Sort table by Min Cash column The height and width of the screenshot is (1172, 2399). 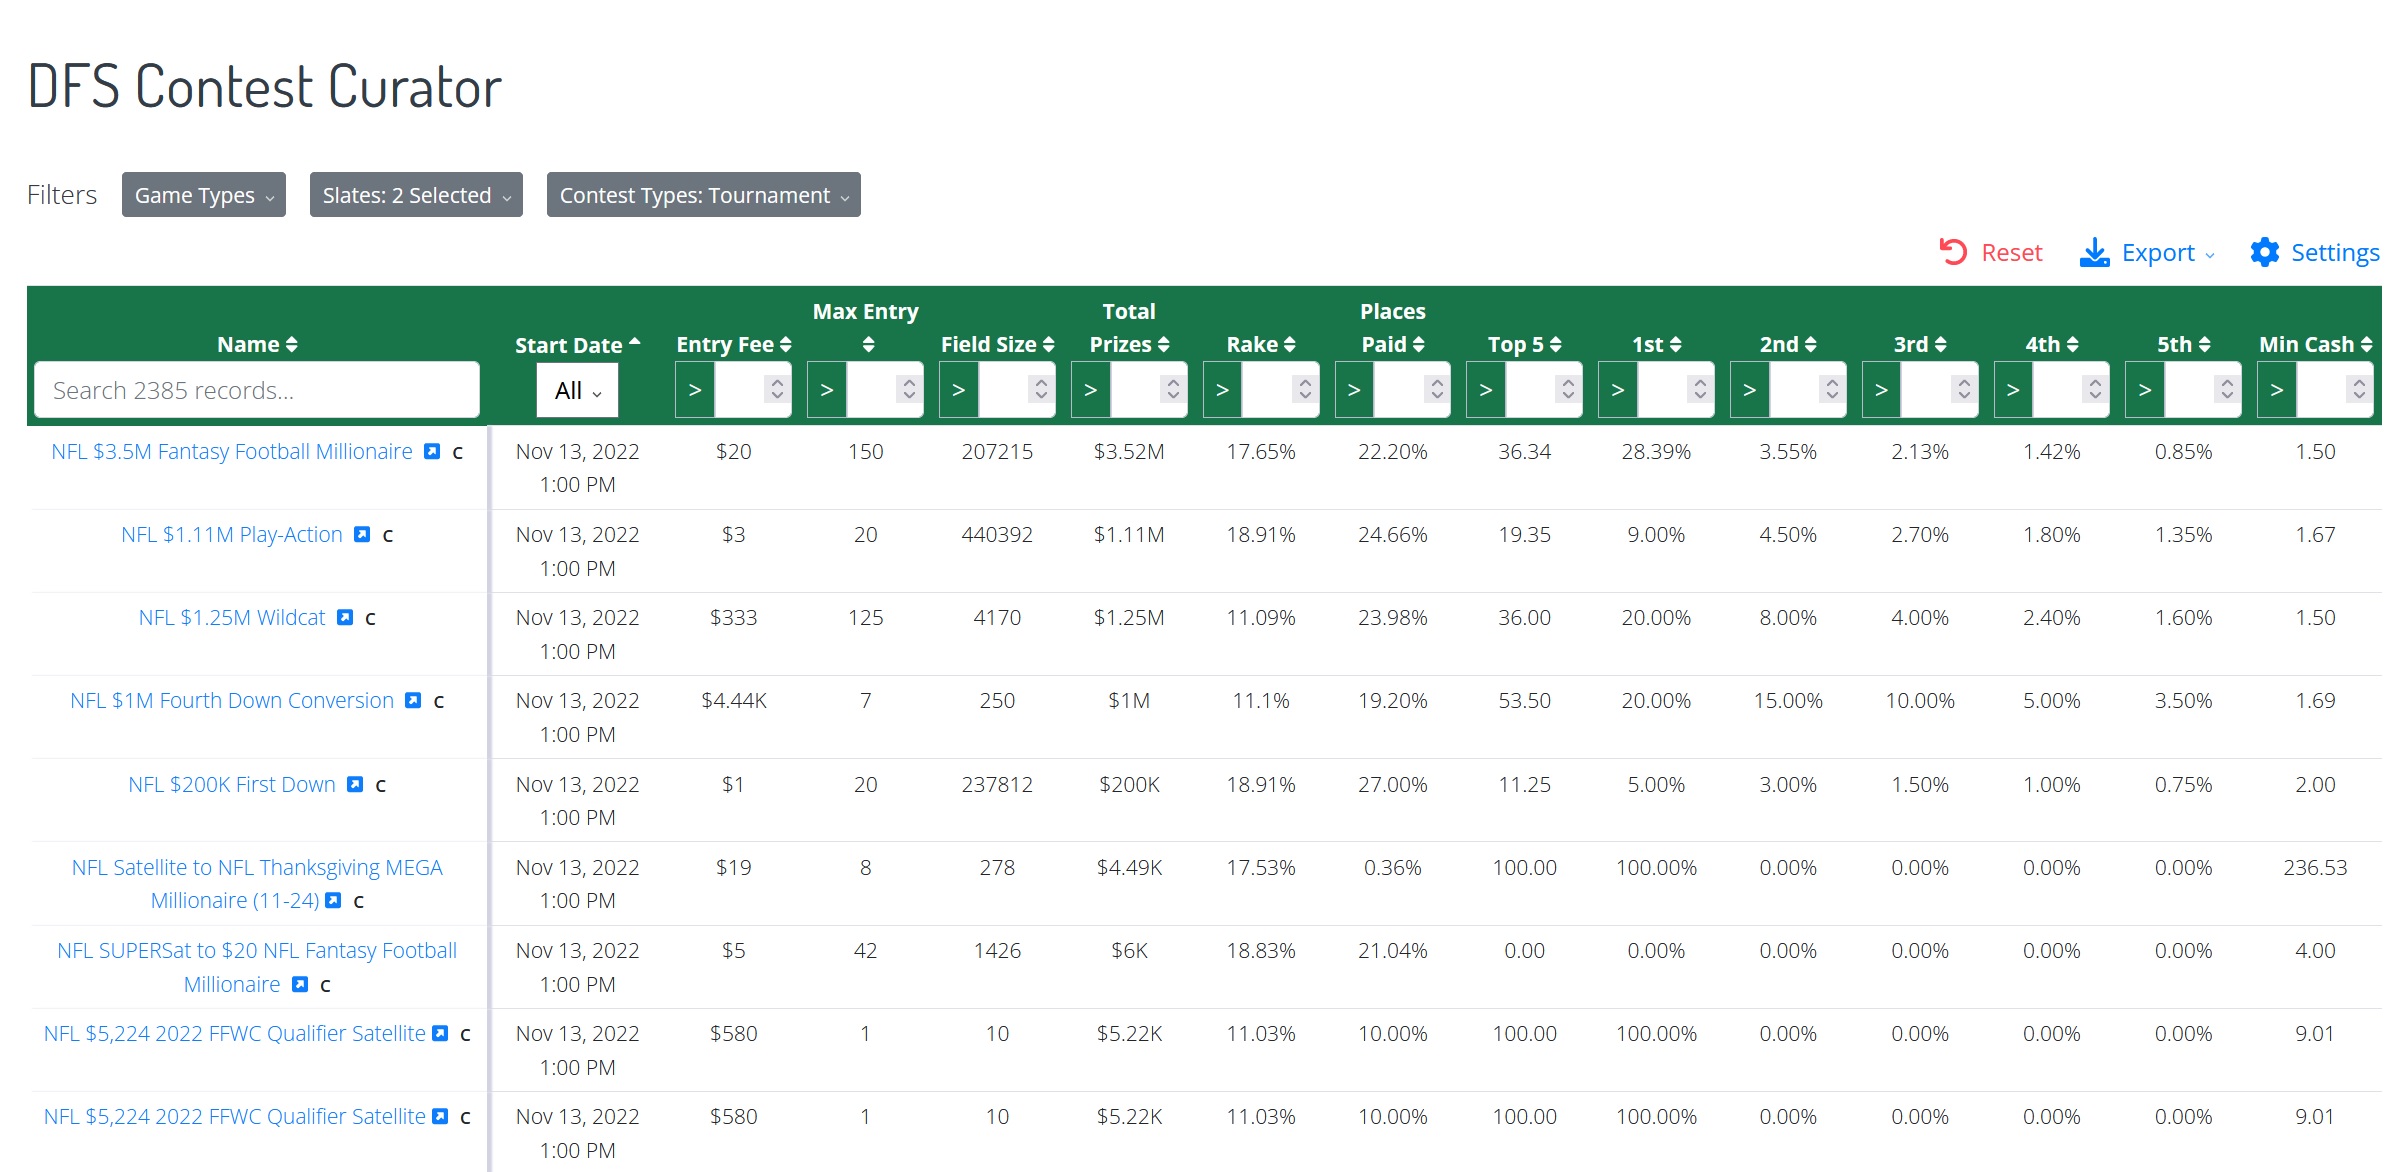coord(2315,344)
